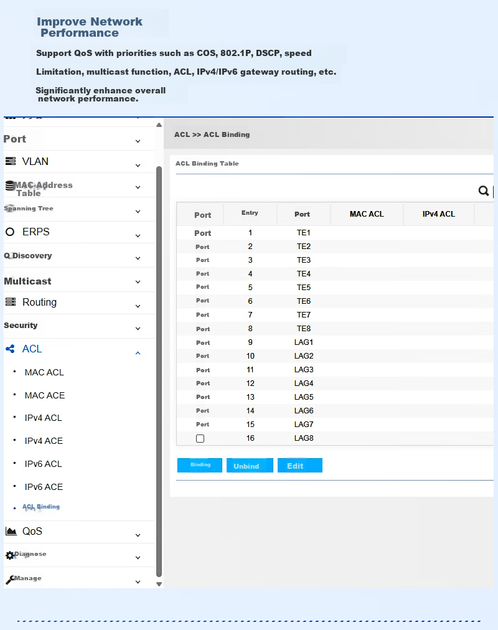Click the sidebar scrollbar thumb
This screenshot has height=630, width=498.
[x=159, y=372]
